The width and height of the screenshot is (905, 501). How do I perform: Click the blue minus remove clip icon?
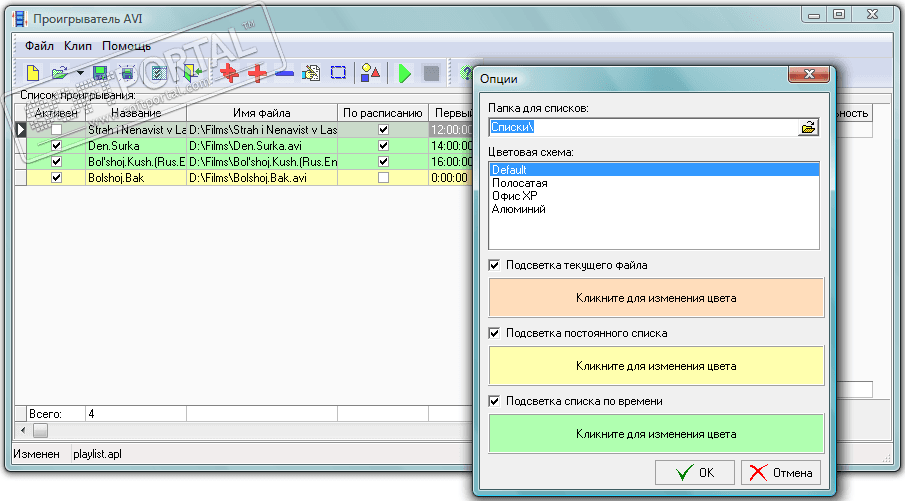(x=284, y=74)
